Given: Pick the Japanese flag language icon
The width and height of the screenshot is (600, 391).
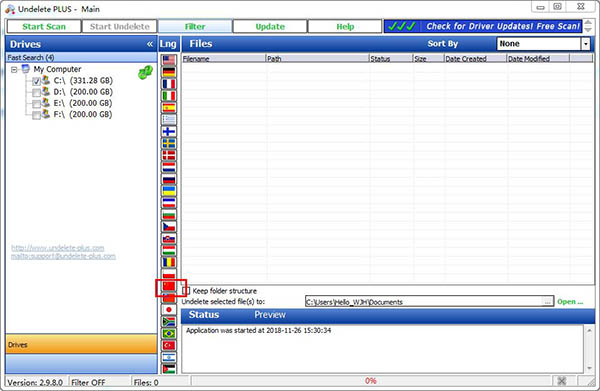Looking at the screenshot, I should (x=169, y=309).
